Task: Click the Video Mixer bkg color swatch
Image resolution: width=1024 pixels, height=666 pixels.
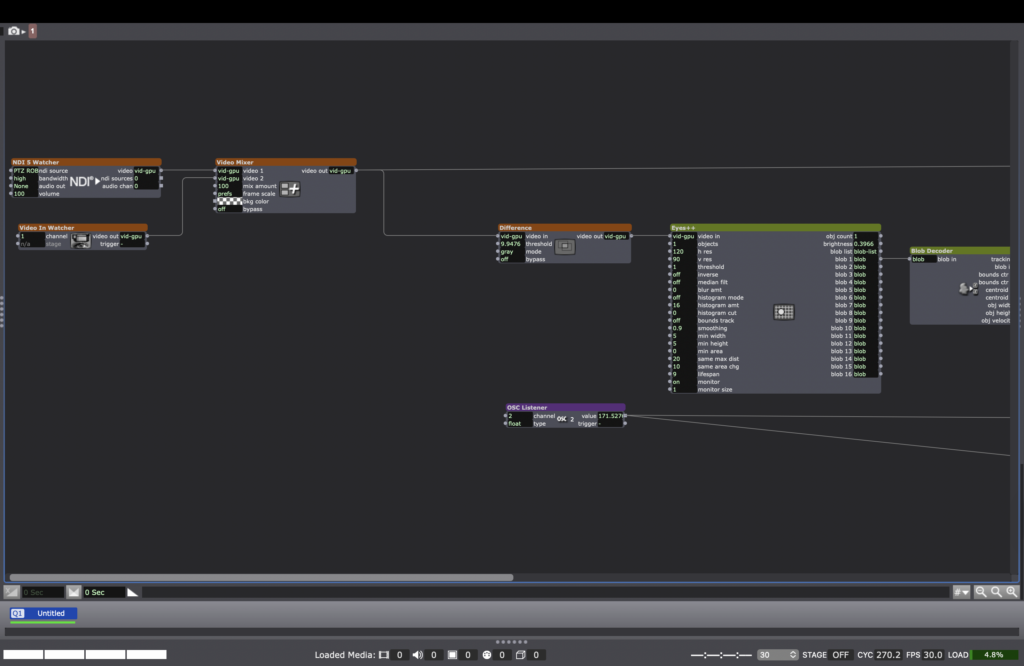Action: (229, 201)
